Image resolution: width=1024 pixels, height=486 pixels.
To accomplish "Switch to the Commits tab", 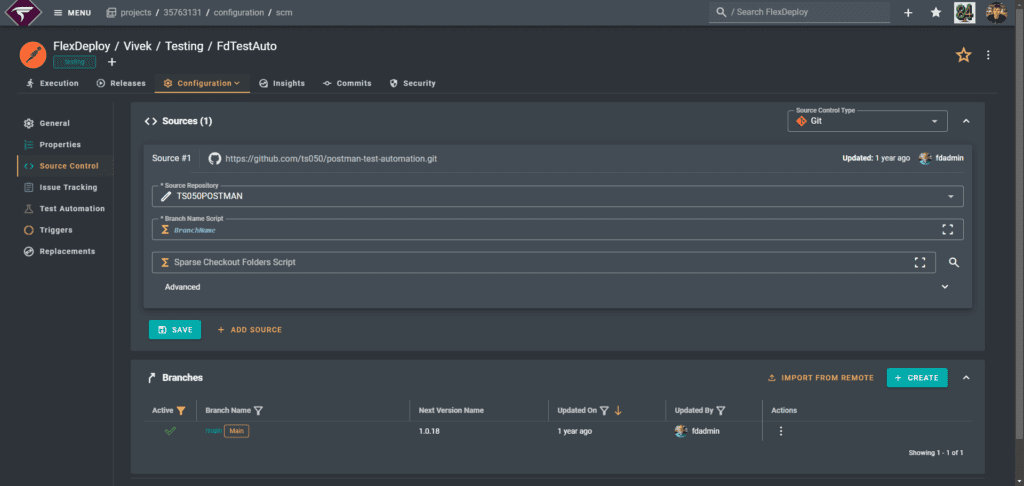I will pyautogui.click(x=347, y=84).
